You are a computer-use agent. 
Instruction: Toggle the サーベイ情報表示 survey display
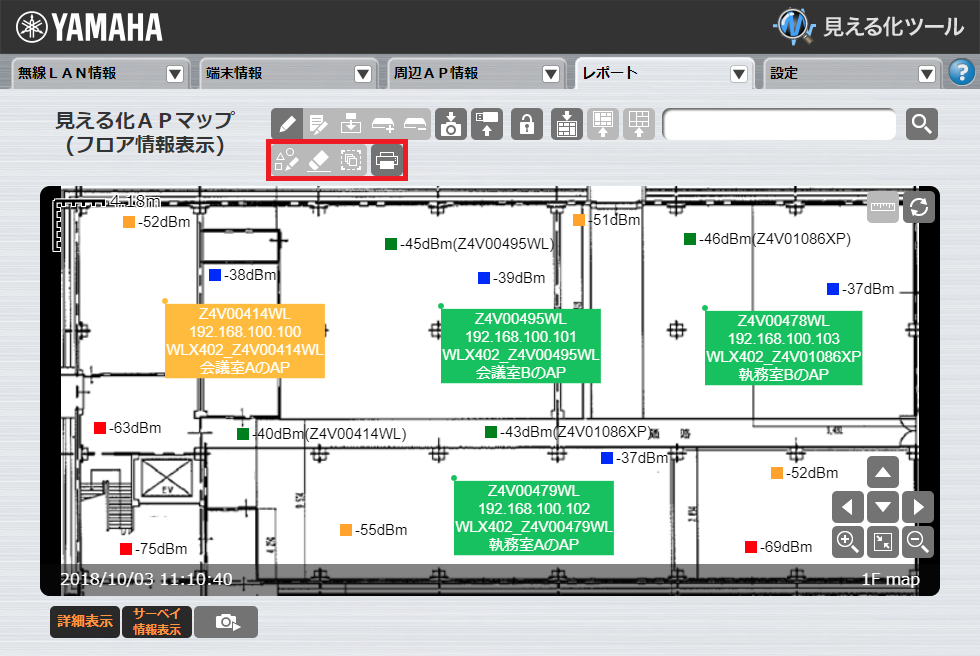tap(157, 622)
